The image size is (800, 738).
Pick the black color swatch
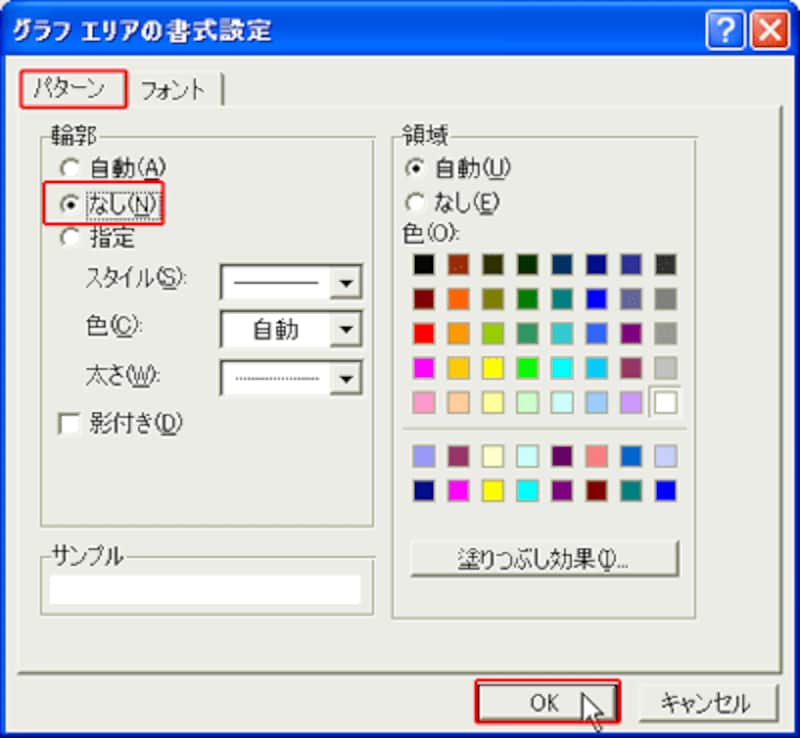point(424,265)
